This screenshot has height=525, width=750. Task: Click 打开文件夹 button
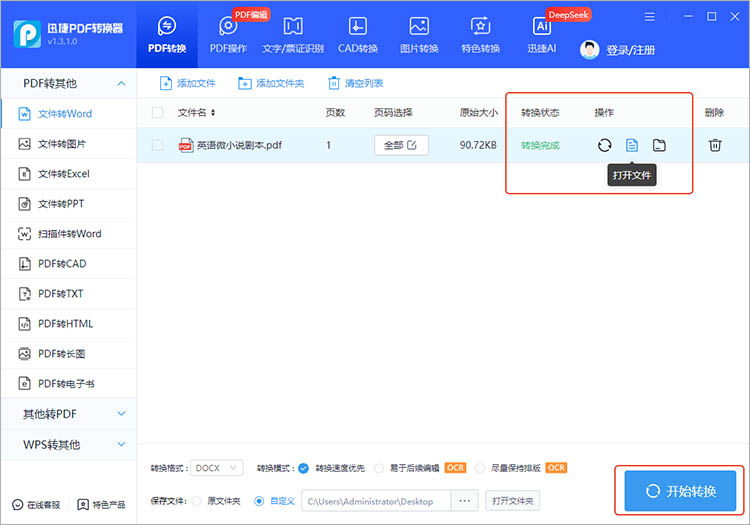[512, 501]
